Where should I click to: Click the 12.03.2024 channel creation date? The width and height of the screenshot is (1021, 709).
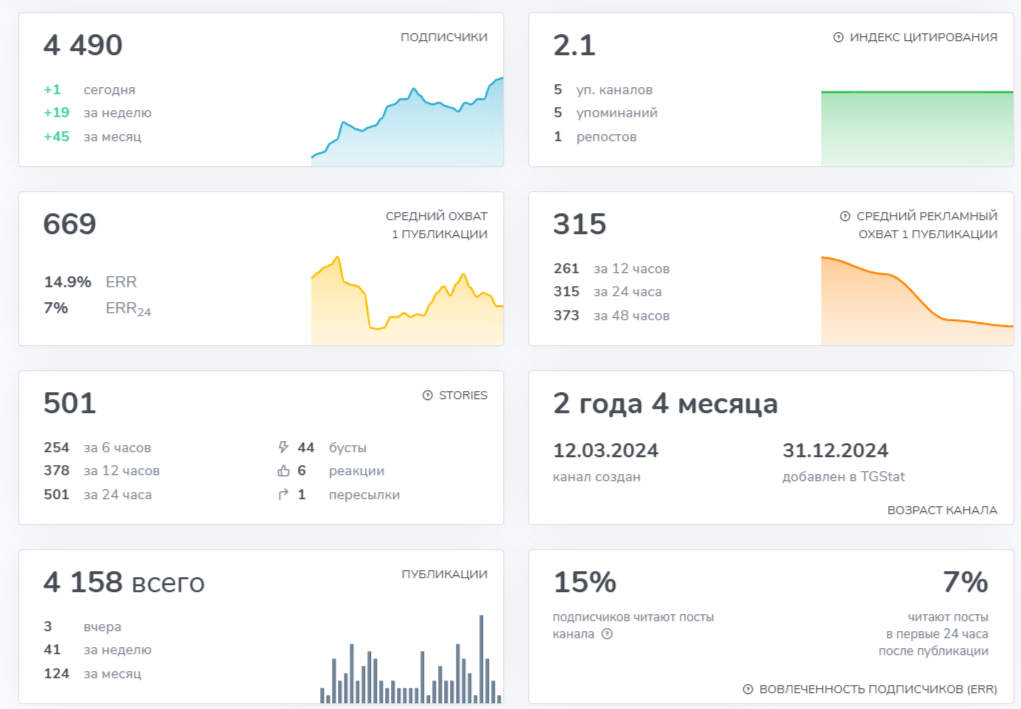[606, 451]
